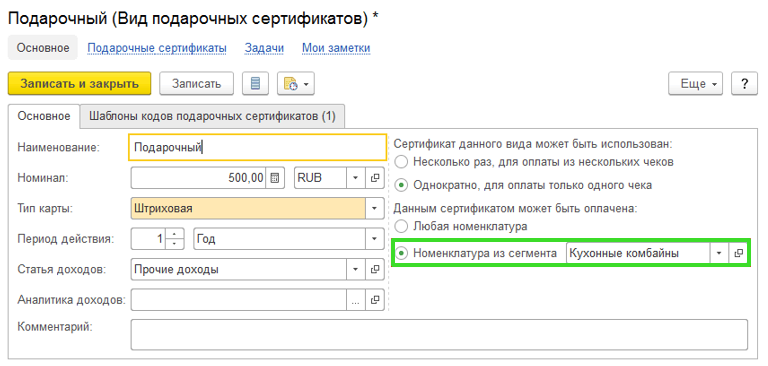768x366 pixels.
Task: Click the Записать button
Action: pyautogui.click(x=196, y=84)
